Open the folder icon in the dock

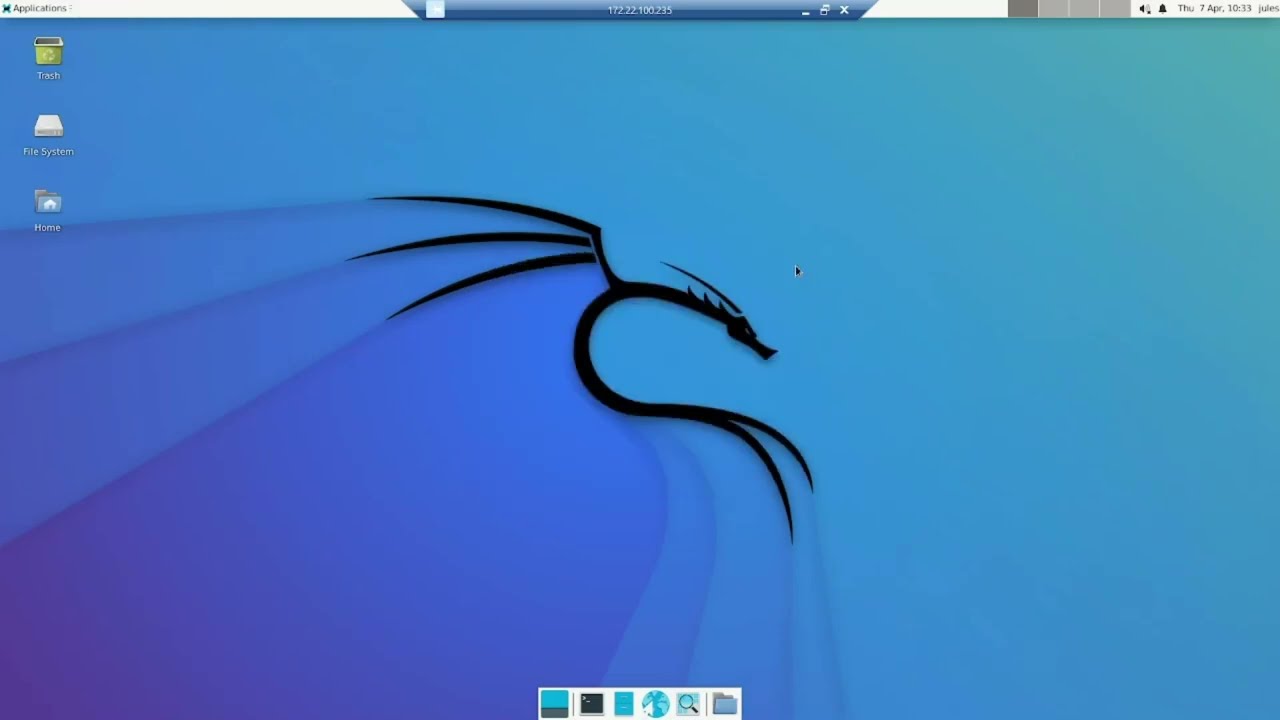coord(725,704)
